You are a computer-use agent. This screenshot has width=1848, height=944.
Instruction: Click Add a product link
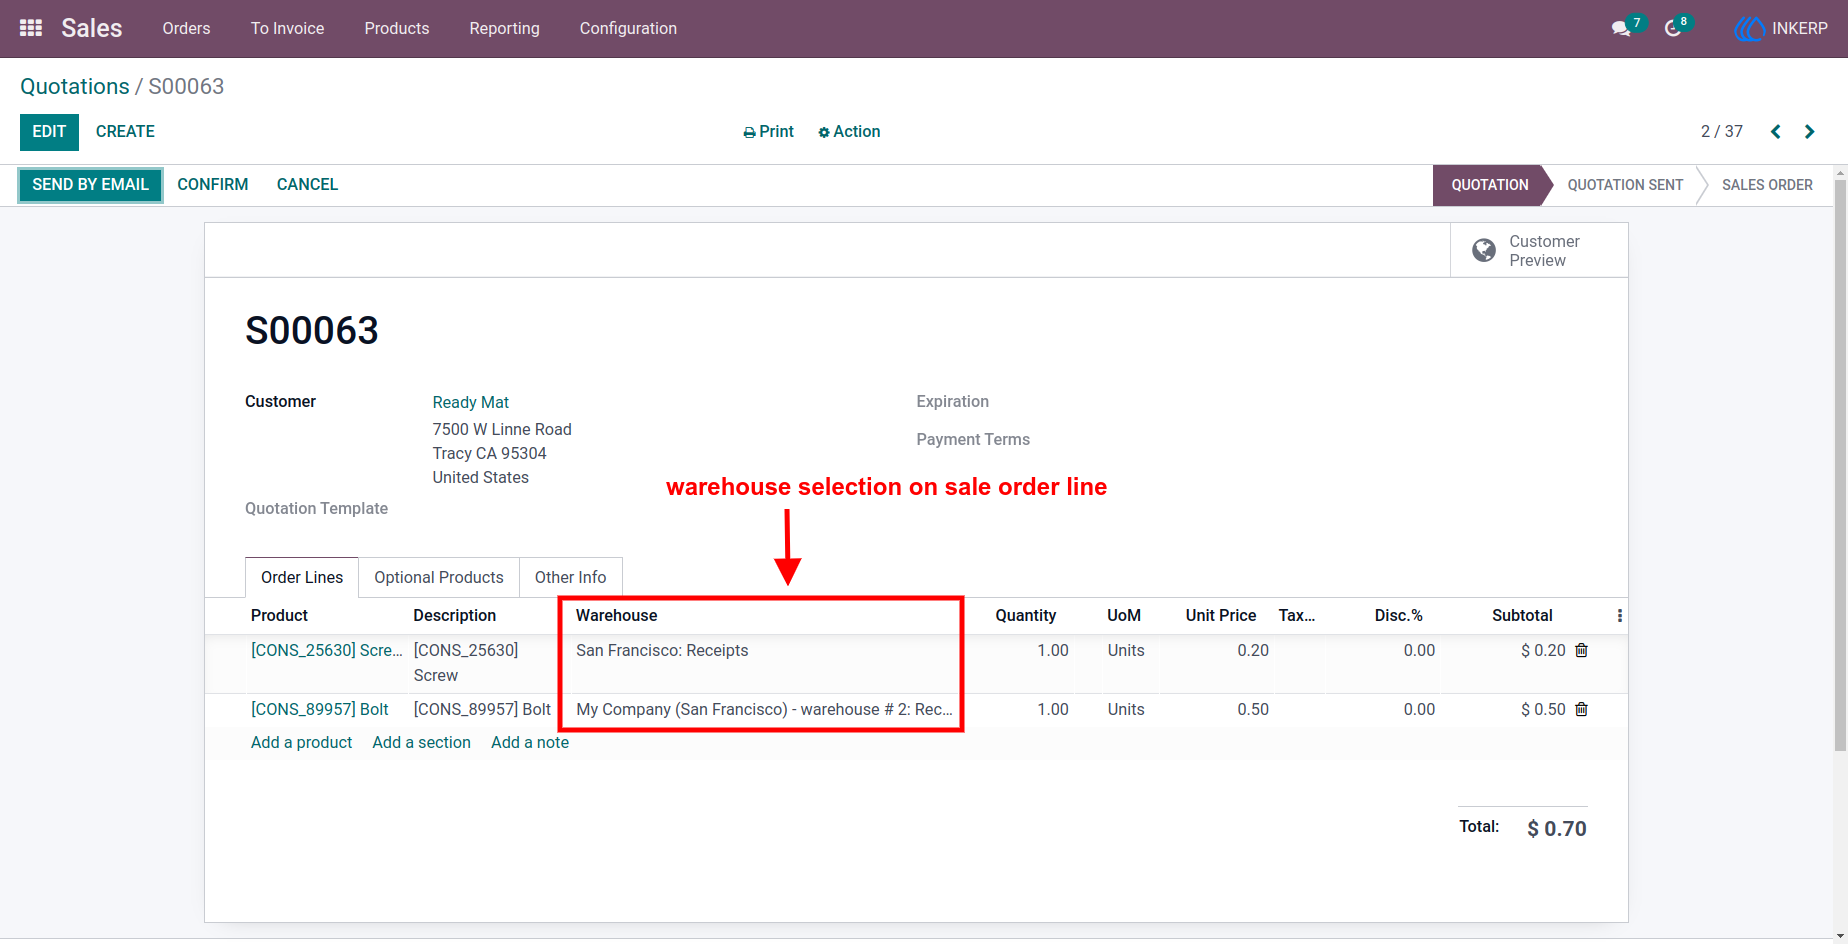point(301,742)
